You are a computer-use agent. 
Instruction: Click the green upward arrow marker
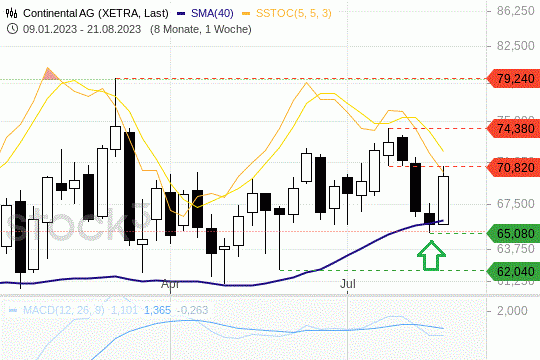[x=431, y=255]
